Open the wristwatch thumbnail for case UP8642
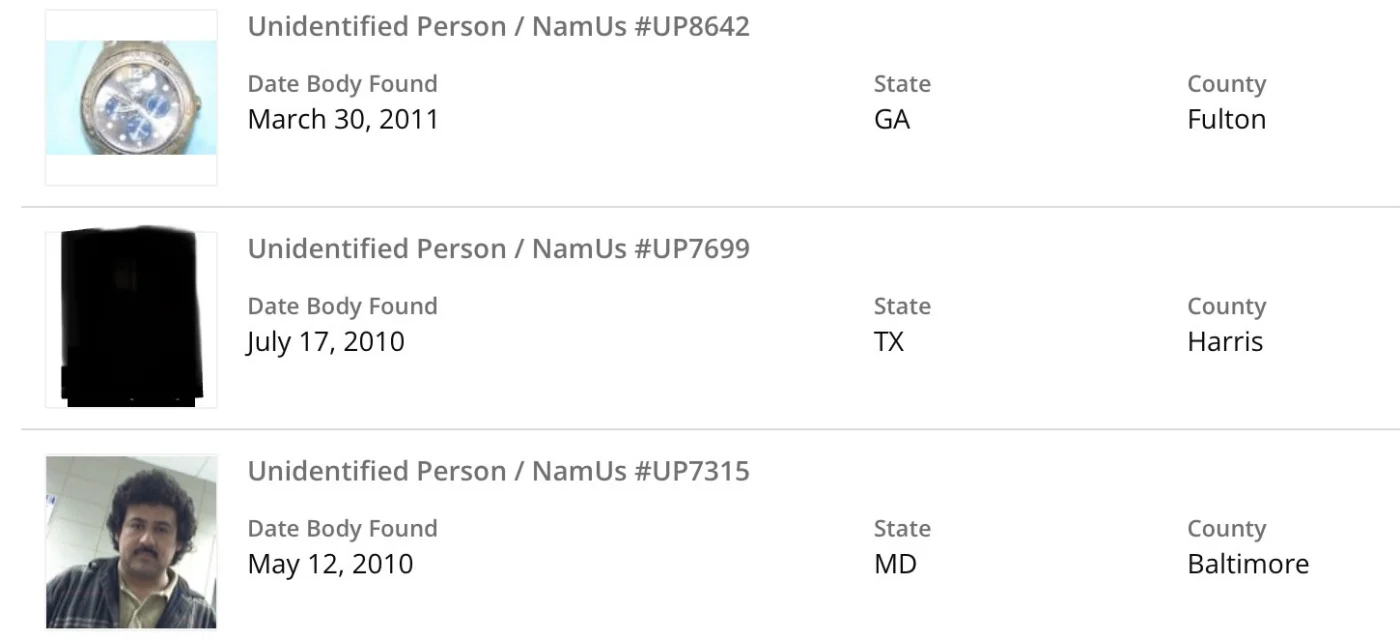 pyautogui.click(x=131, y=98)
